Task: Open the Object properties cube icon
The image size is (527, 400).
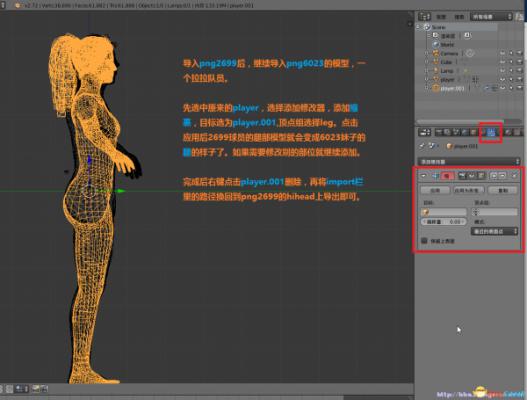Action: click(474, 132)
